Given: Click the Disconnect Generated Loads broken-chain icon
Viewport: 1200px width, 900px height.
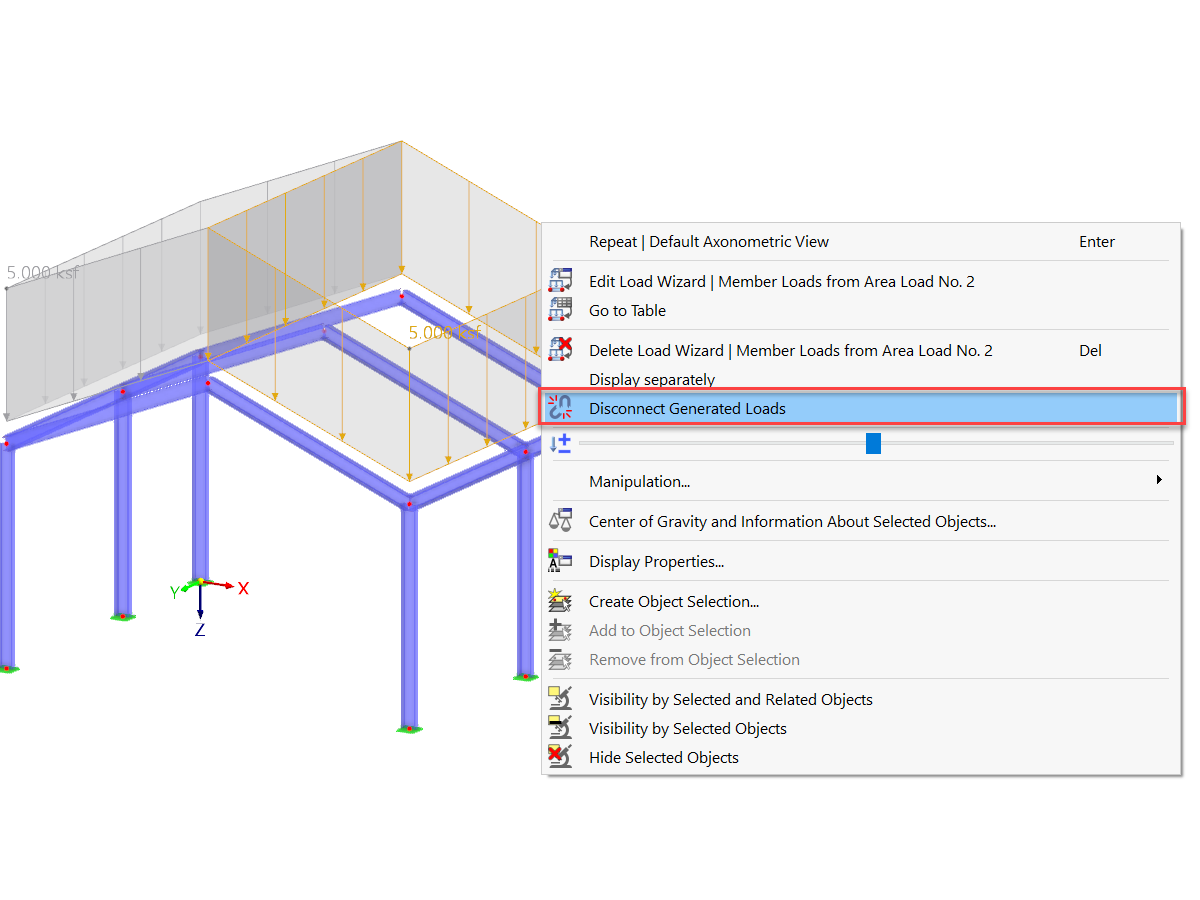Looking at the screenshot, I should (560, 407).
